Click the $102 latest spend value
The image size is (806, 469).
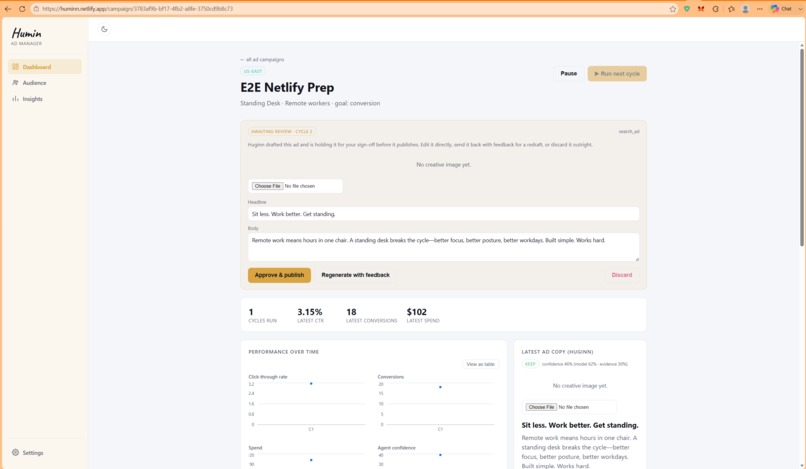[416, 312]
